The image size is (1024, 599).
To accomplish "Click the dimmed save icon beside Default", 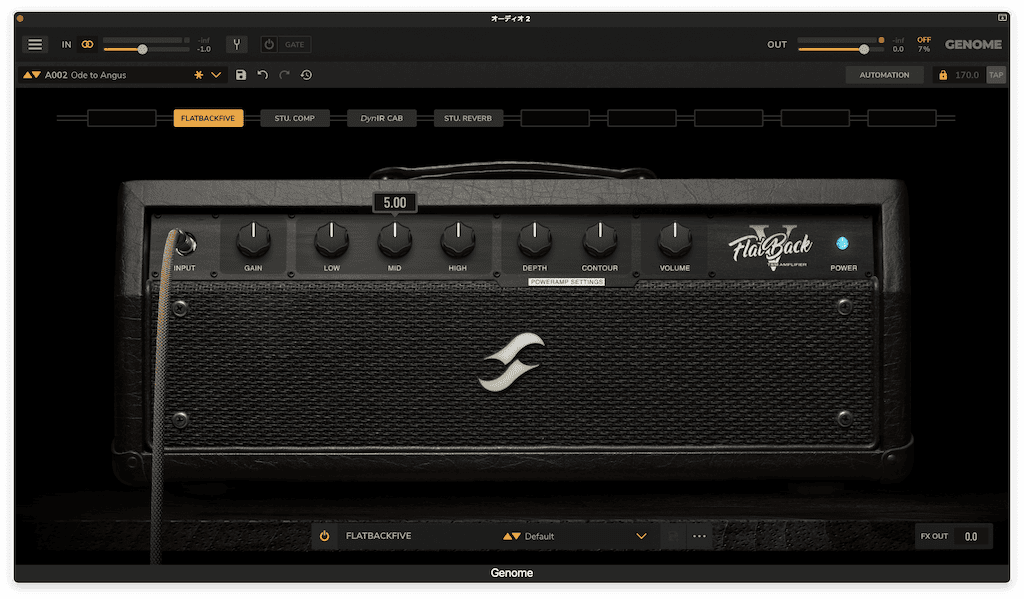I will (673, 536).
